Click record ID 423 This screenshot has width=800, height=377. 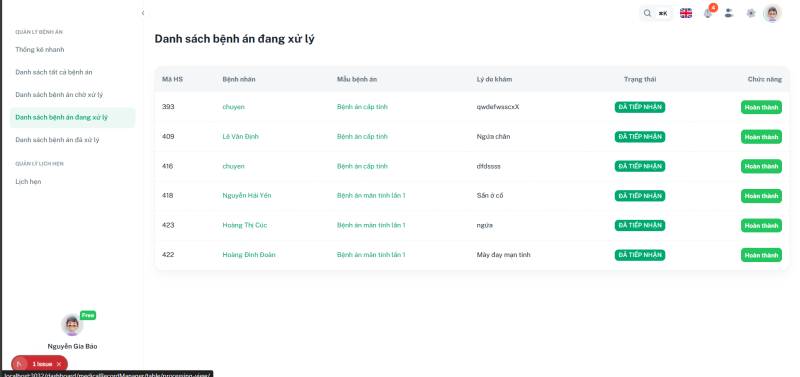(x=168, y=225)
